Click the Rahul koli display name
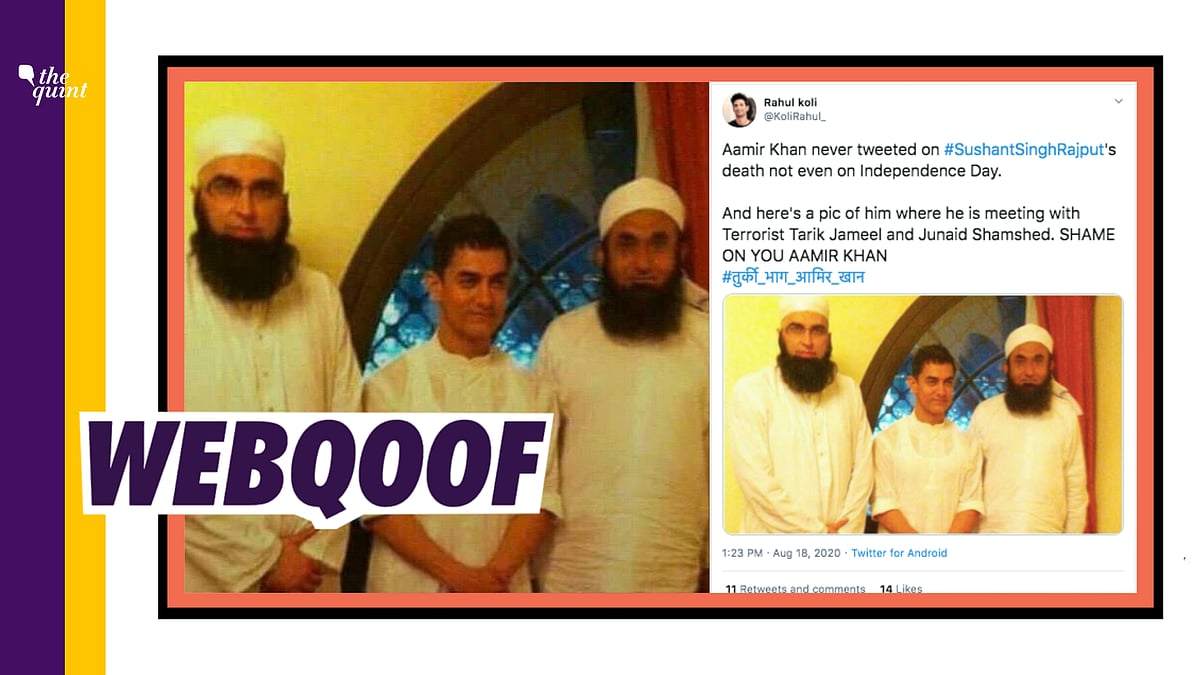Image resolution: width=1200 pixels, height=675 pixels. tap(790, 102)
